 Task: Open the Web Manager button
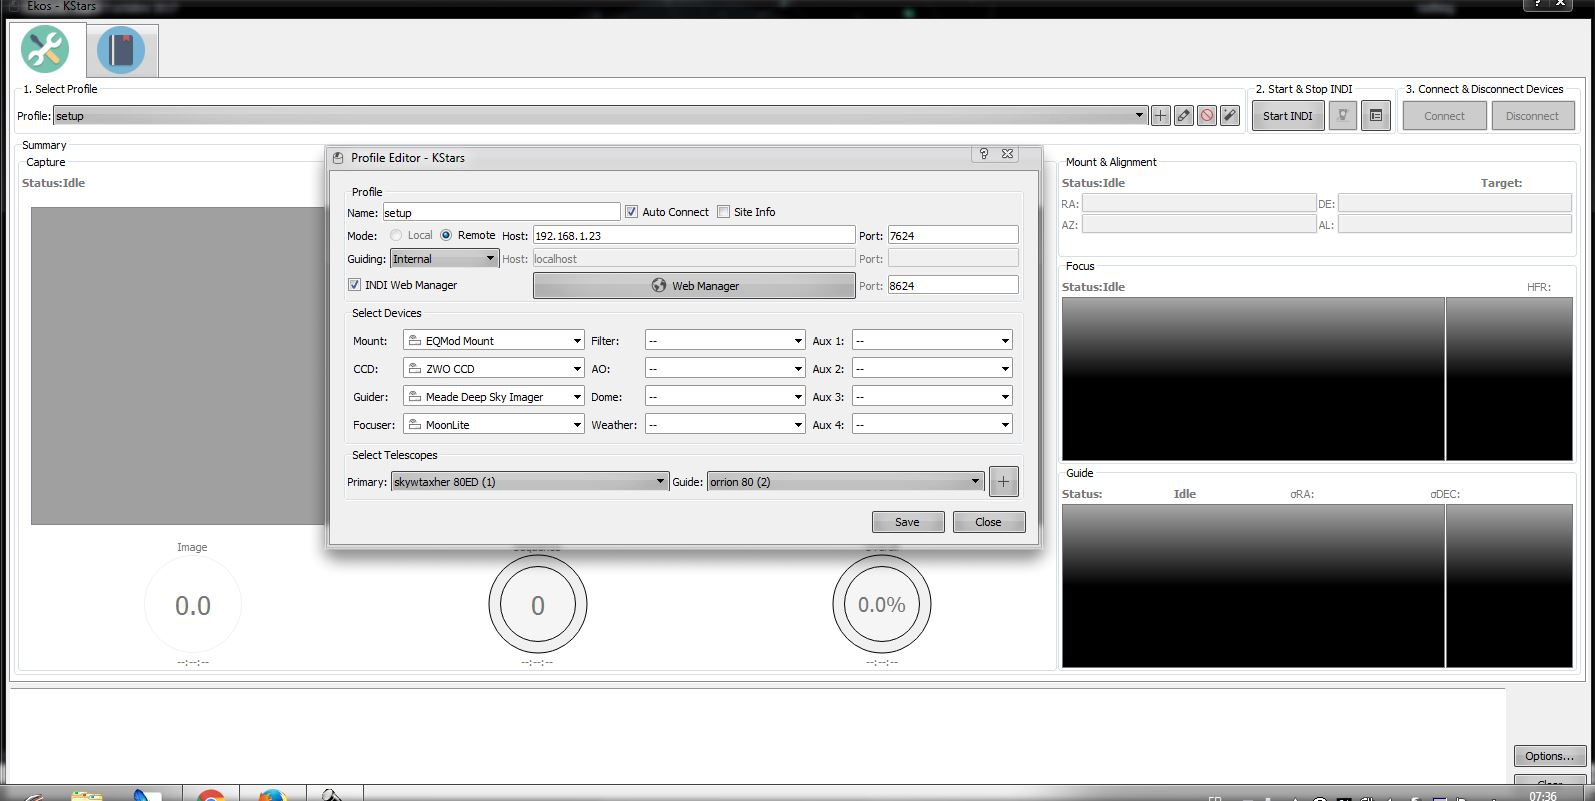pyautogui.click(x=694, y=286)
